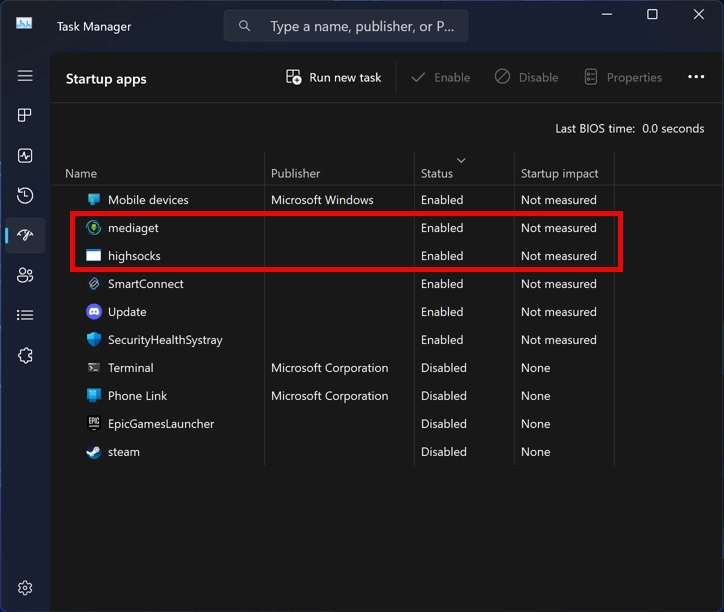724x612 pixels.
Task: Click the search magnifier icon
Action: pyautogui.click(x=244, y=26)
